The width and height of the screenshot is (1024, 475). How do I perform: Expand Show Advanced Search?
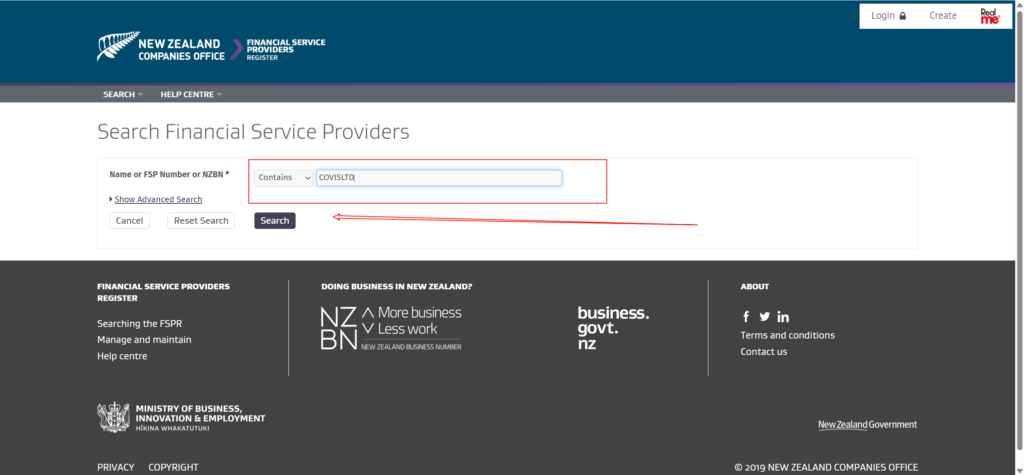158,200
